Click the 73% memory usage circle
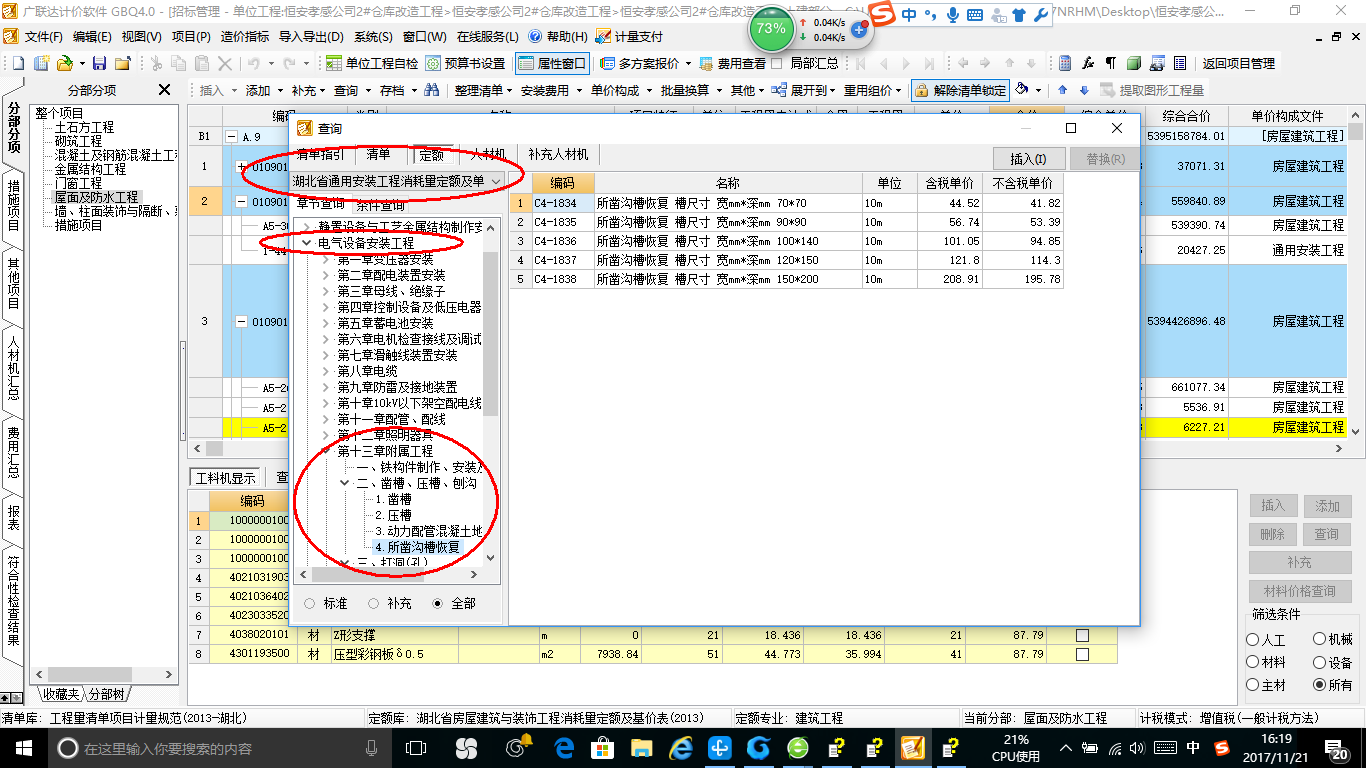The image size is (1366, 768). pyautogui.click(x=771, y=29)
